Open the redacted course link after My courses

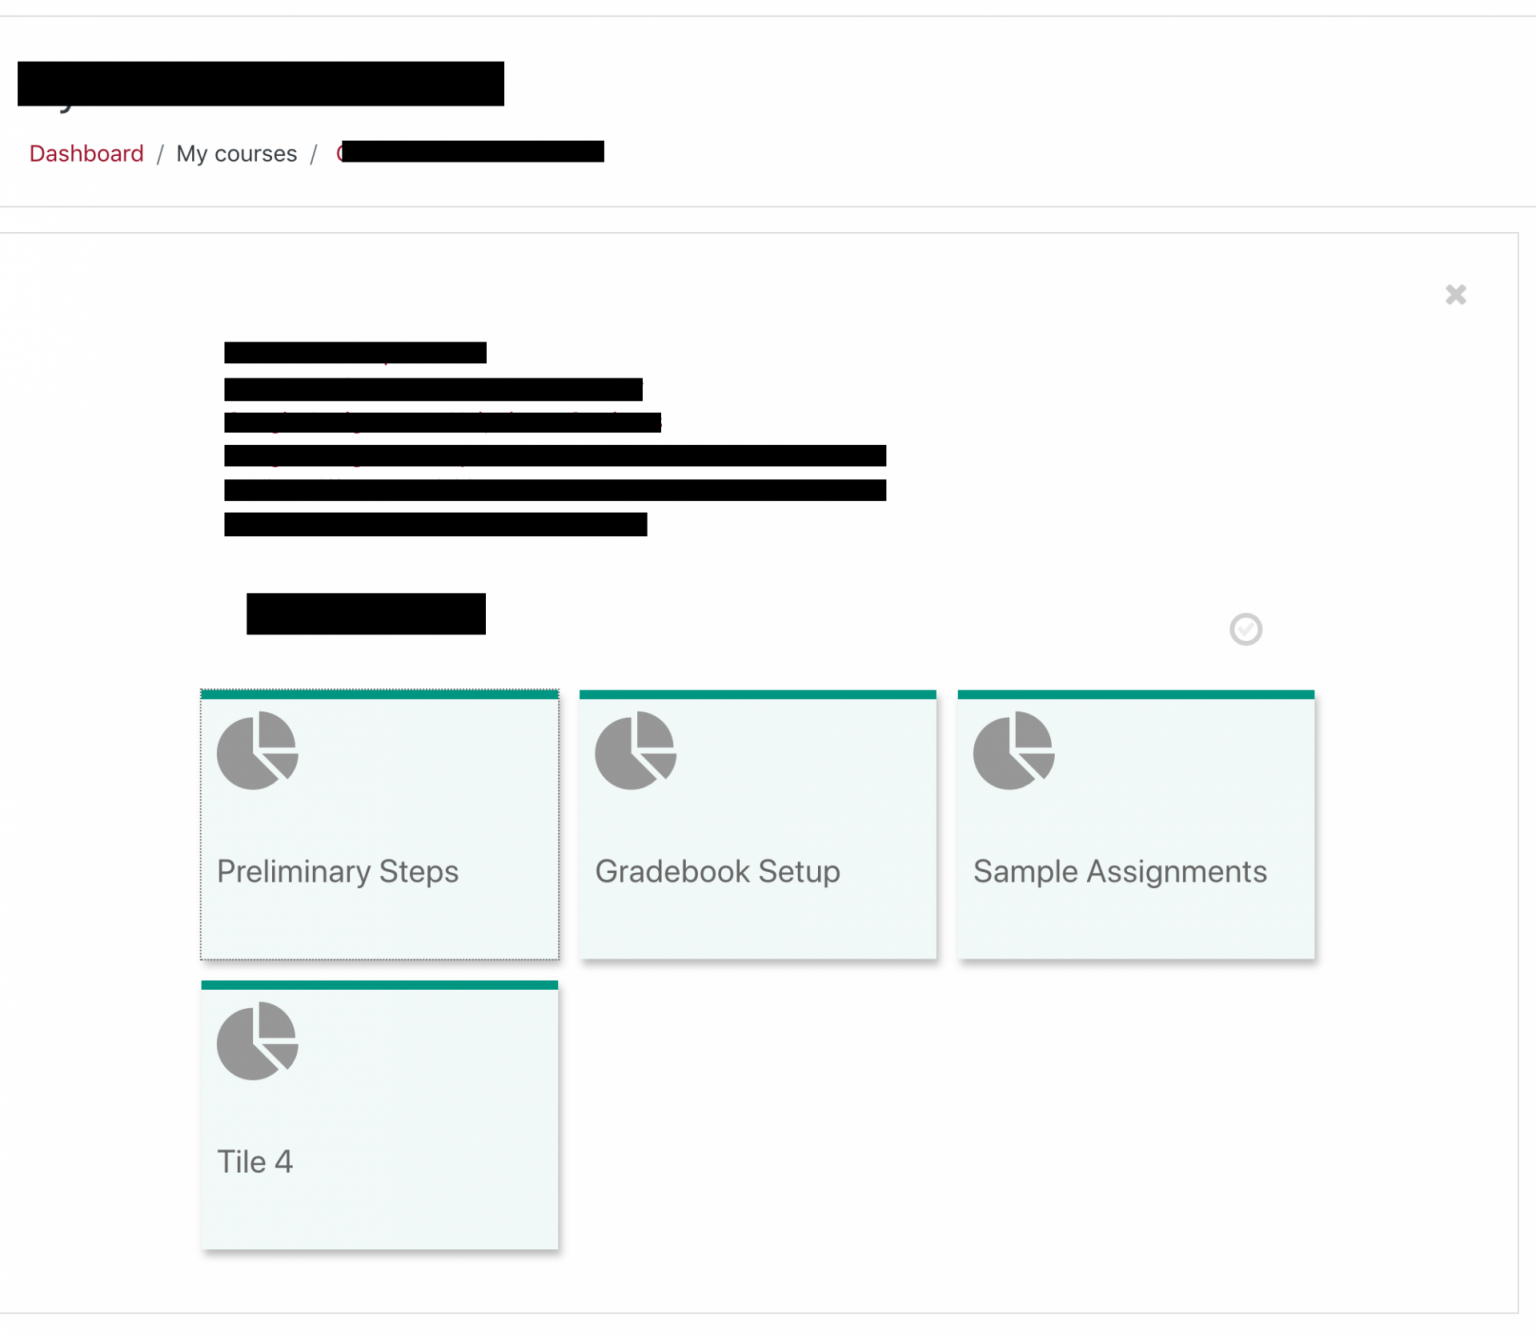pyautogui.click(x=470, y=152)
